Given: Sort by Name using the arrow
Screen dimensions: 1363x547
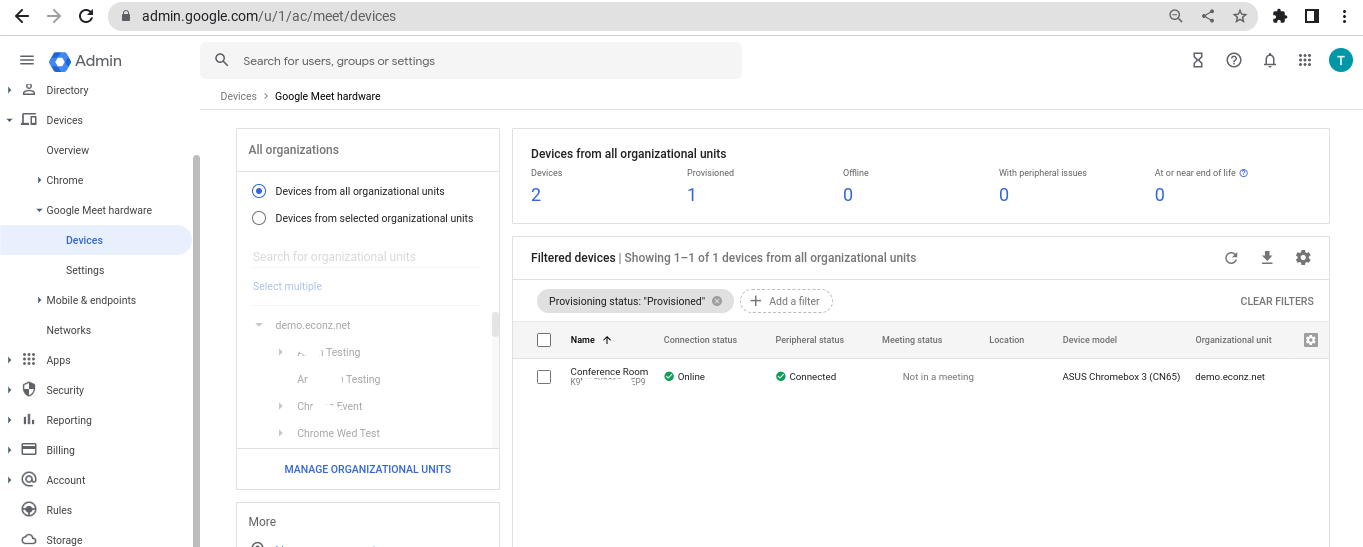Looking at the screenshot, I should click(607, 340).
